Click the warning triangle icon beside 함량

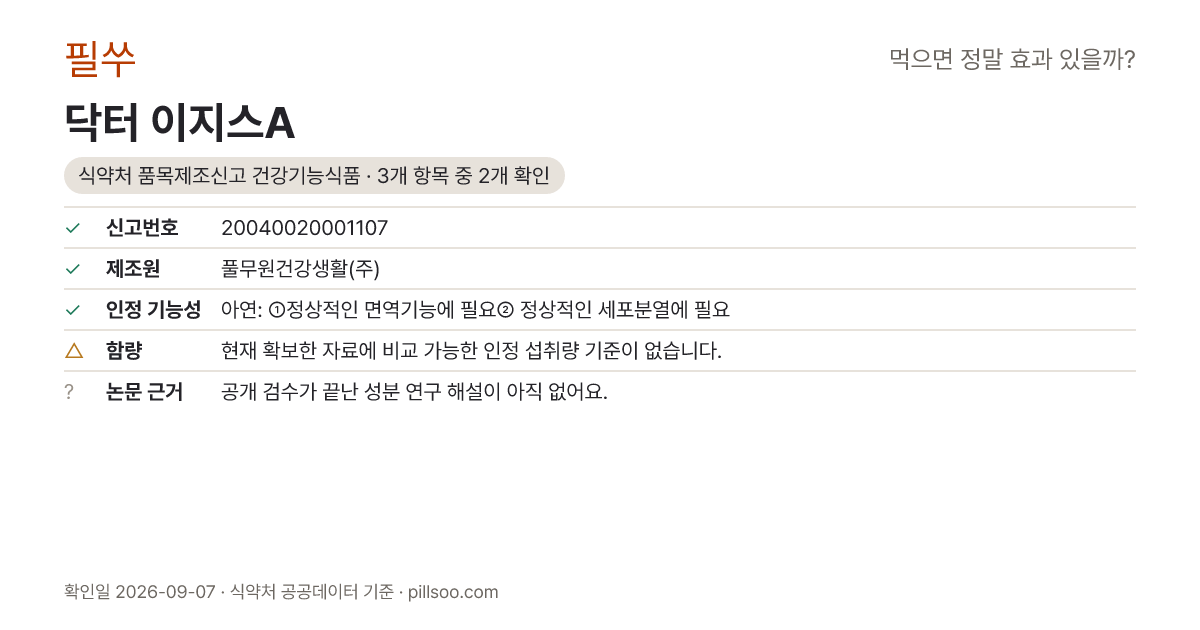[x=73, y=350]
